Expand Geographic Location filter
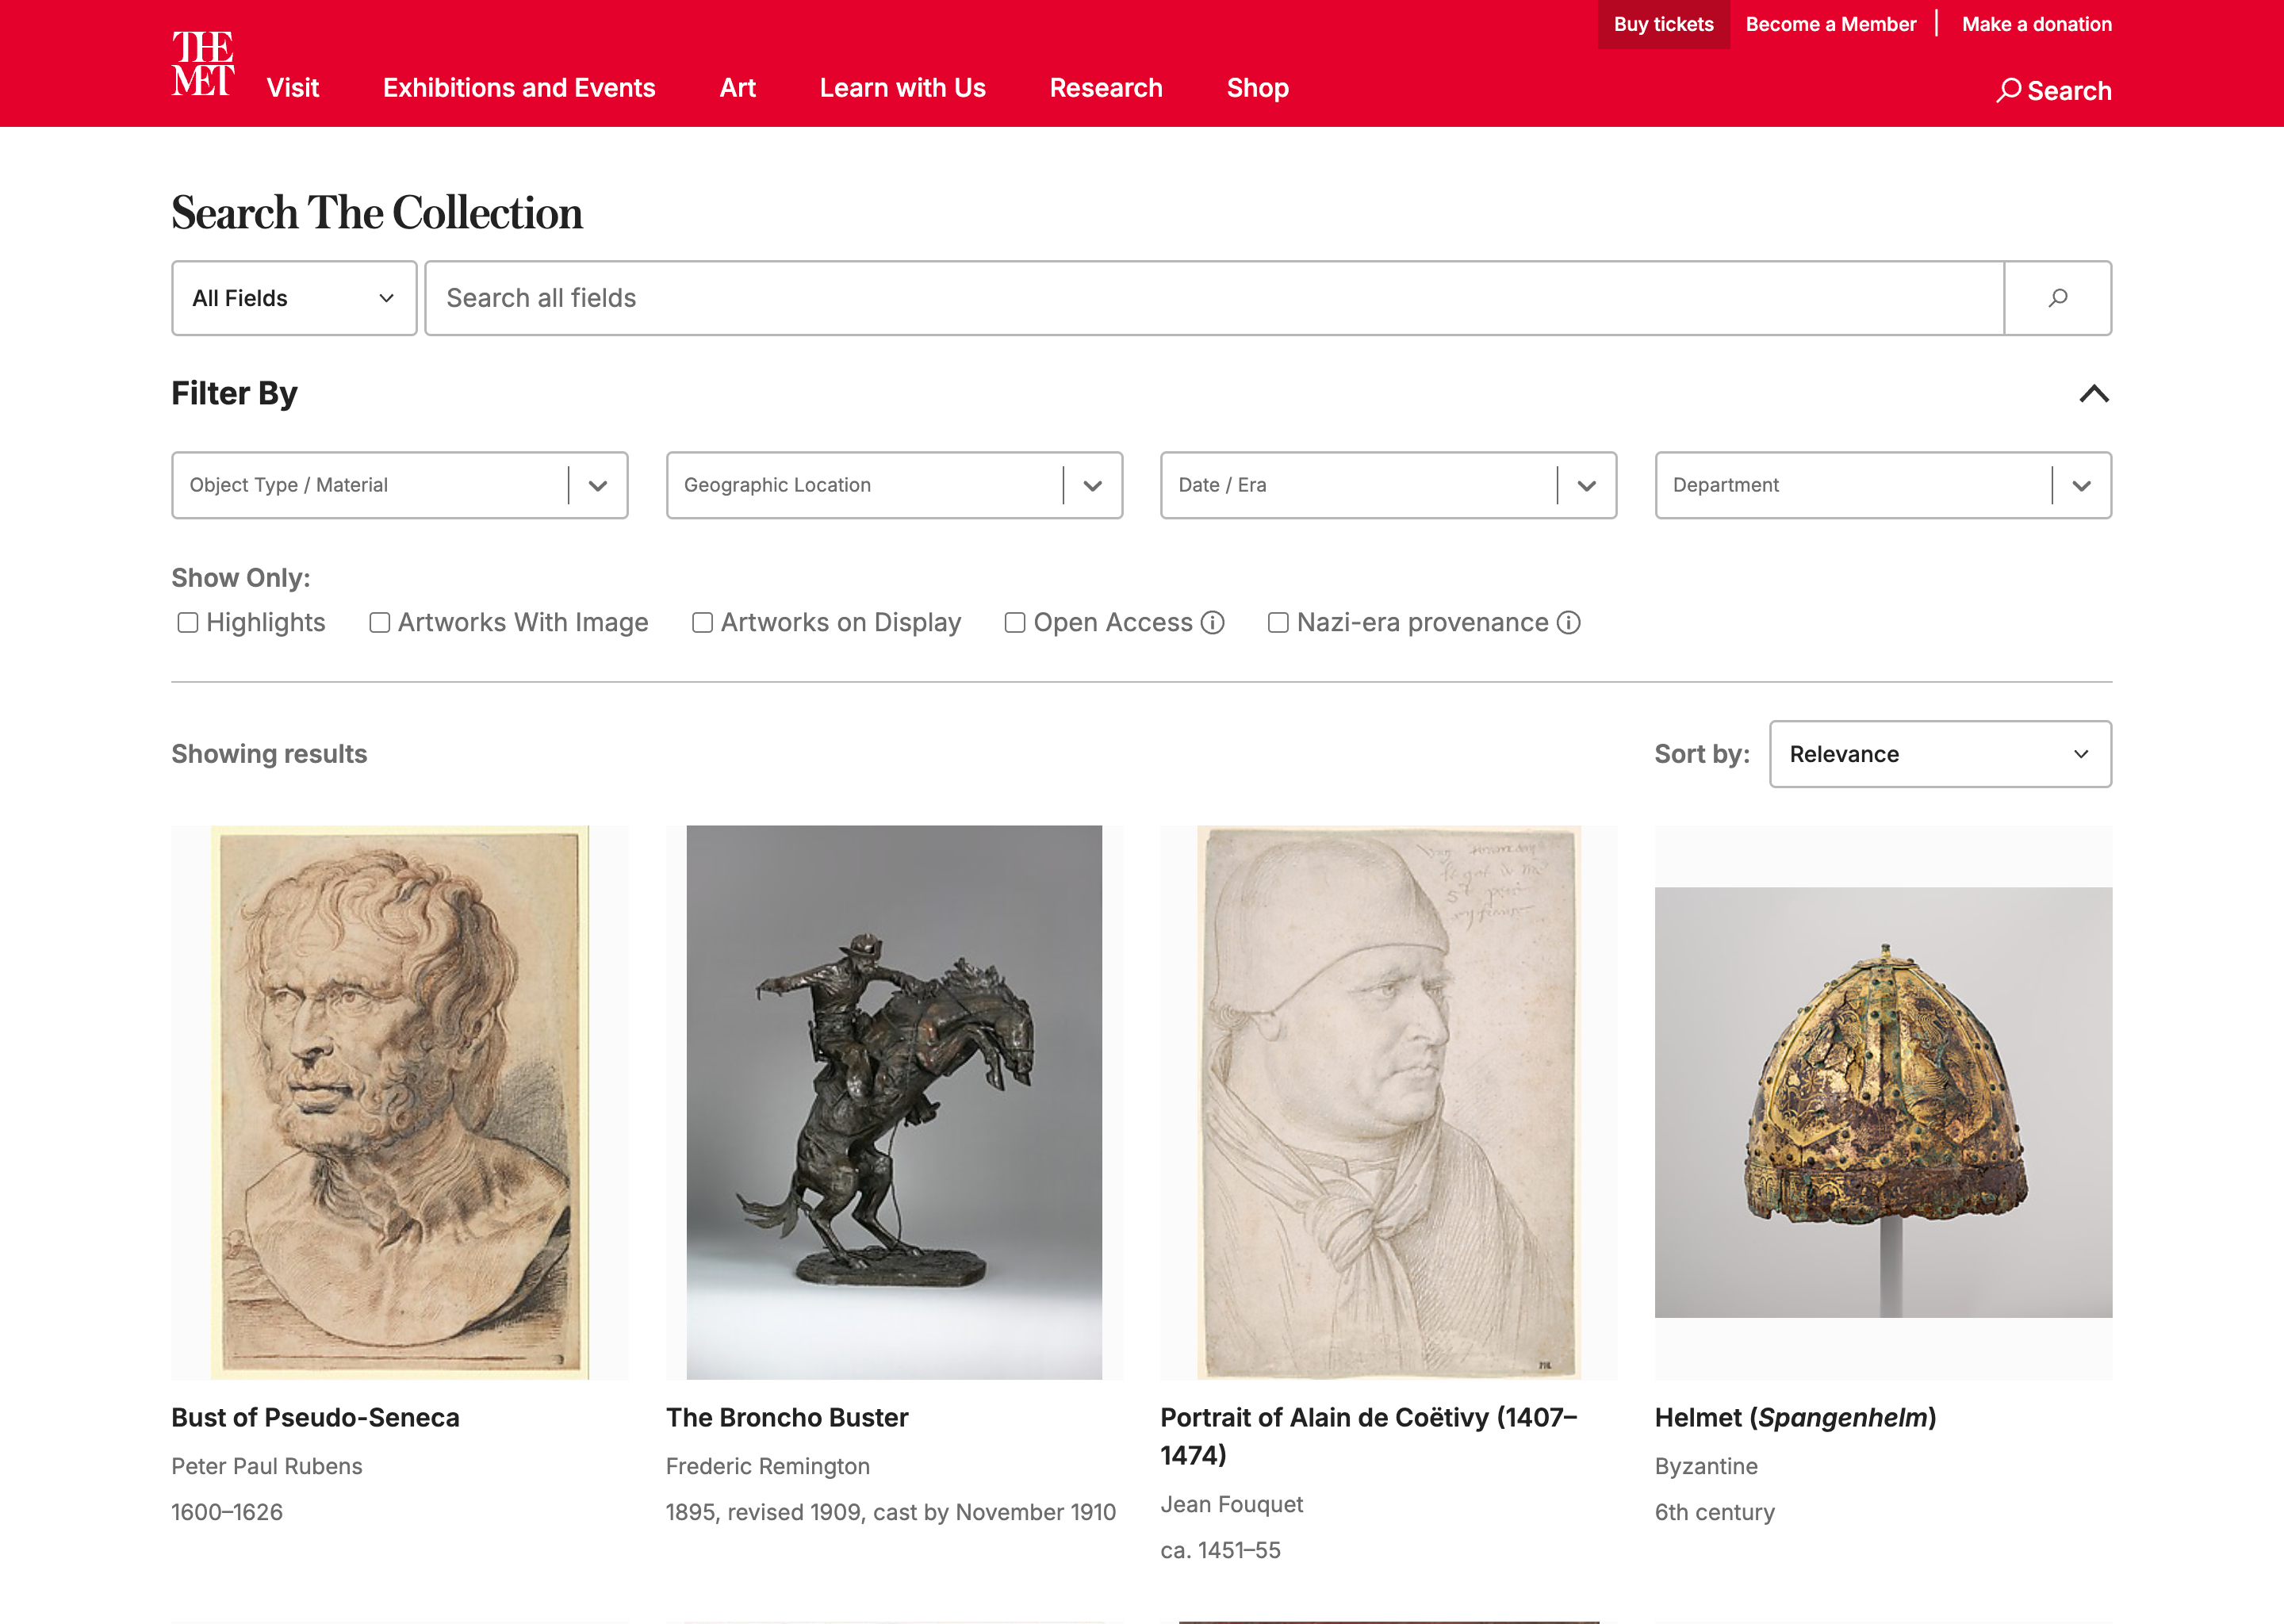 tap(894, 485)
